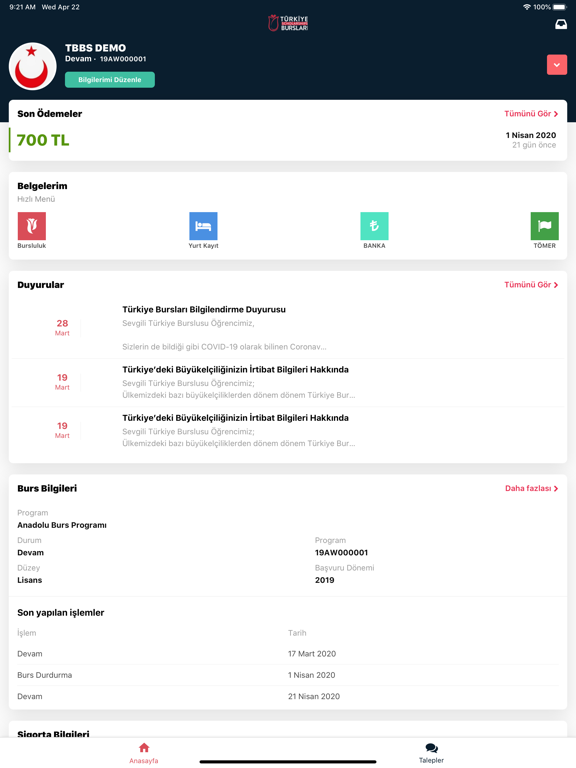Tap the Son yapılan işlemler heading

[61, 613]
